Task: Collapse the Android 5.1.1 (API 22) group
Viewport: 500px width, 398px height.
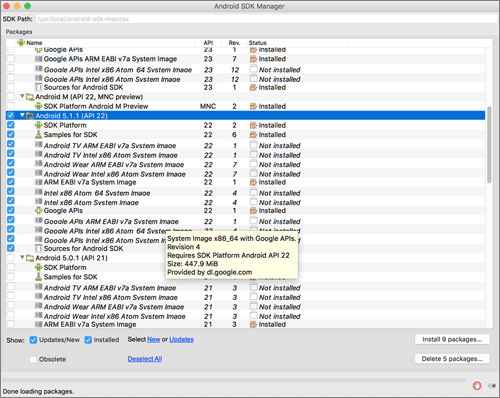Action: [x=22, y=115]
